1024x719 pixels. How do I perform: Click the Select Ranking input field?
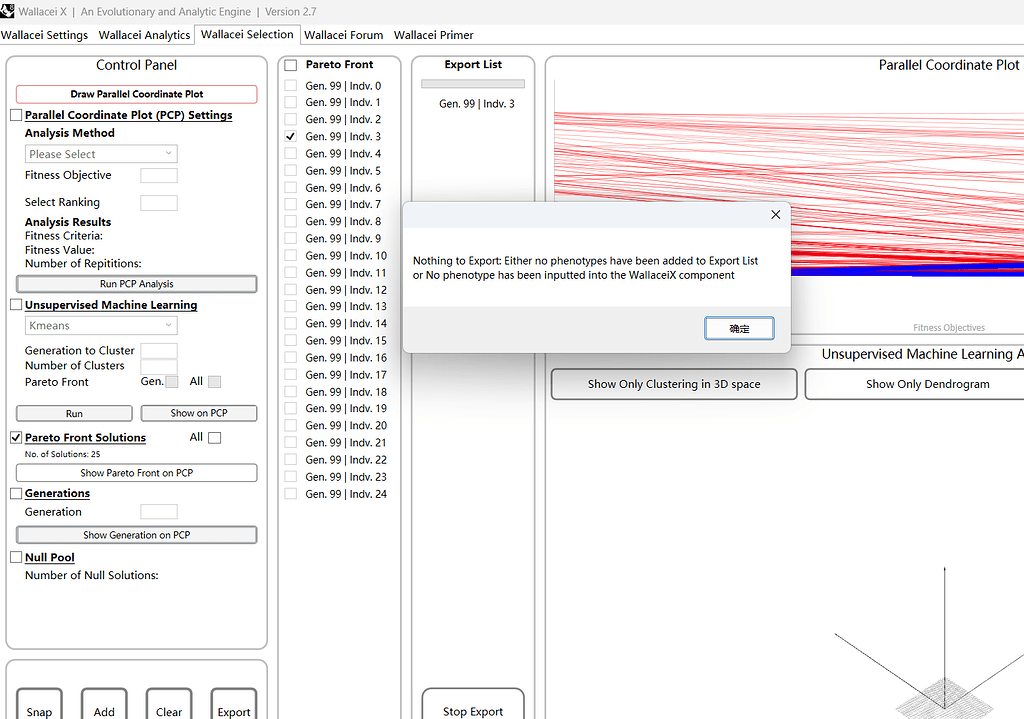tap(159, 202)
